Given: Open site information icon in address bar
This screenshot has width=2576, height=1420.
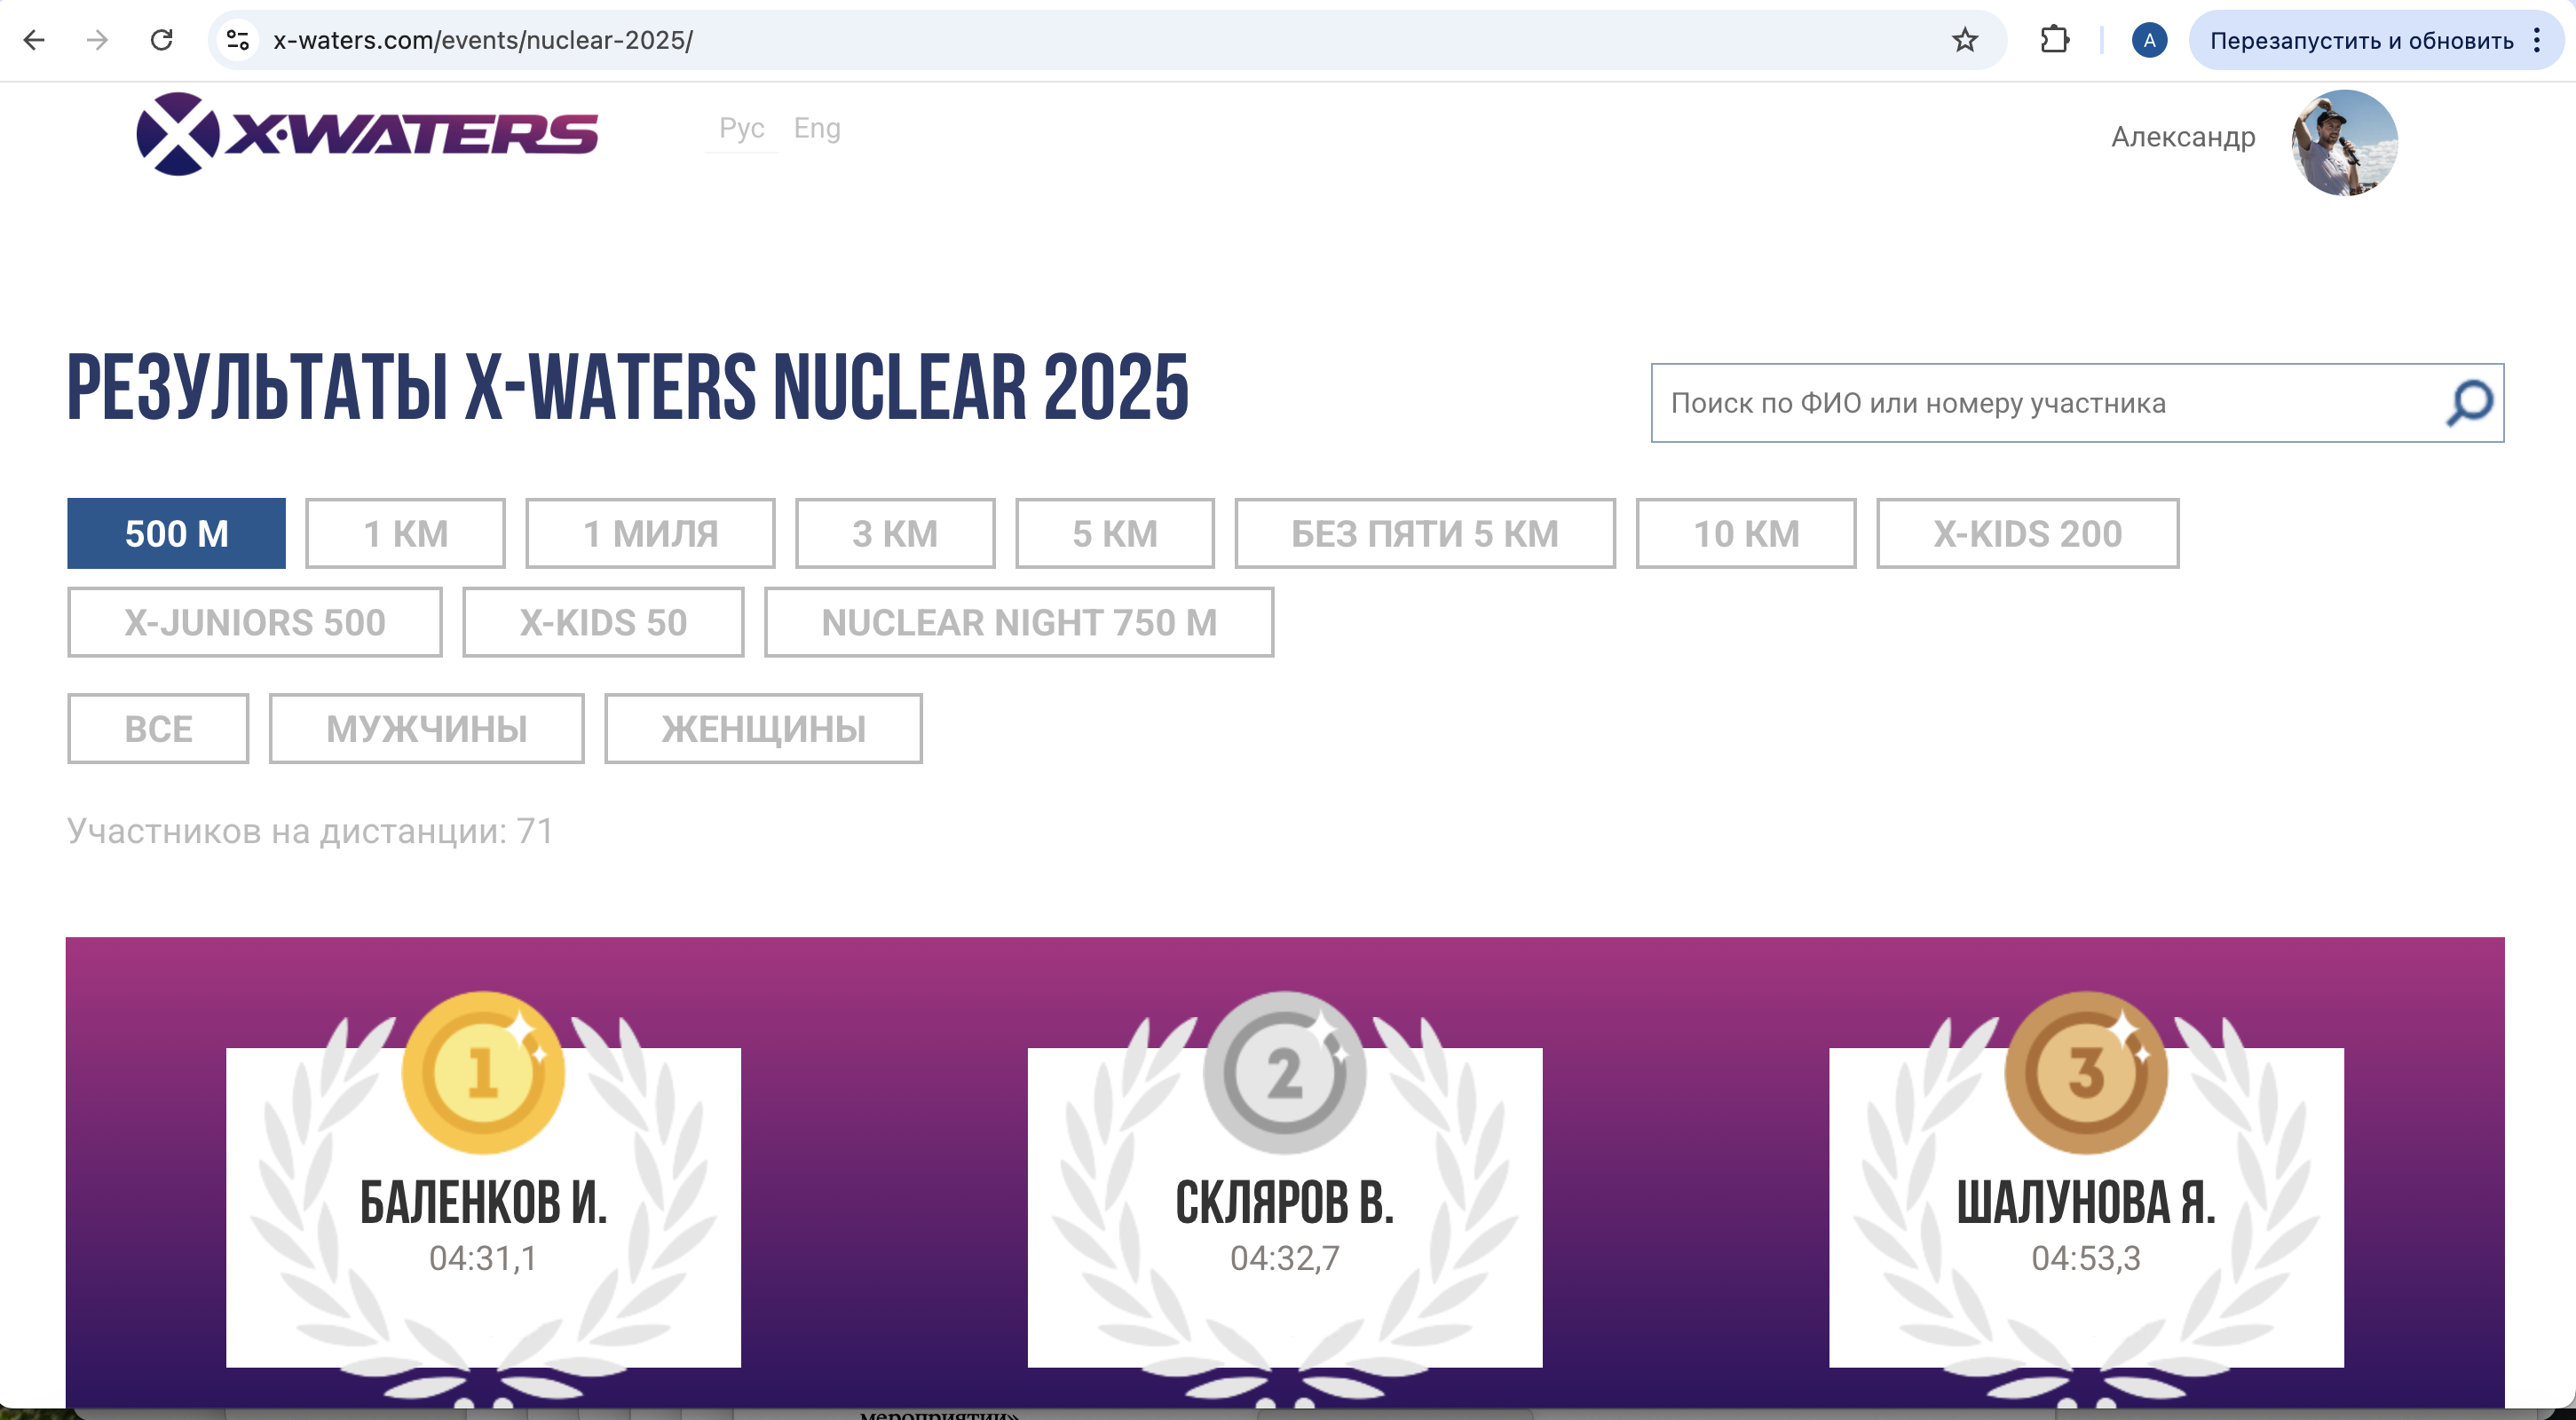Looking at the screenshot, I should pyautogui.click(x=238, y=40).
